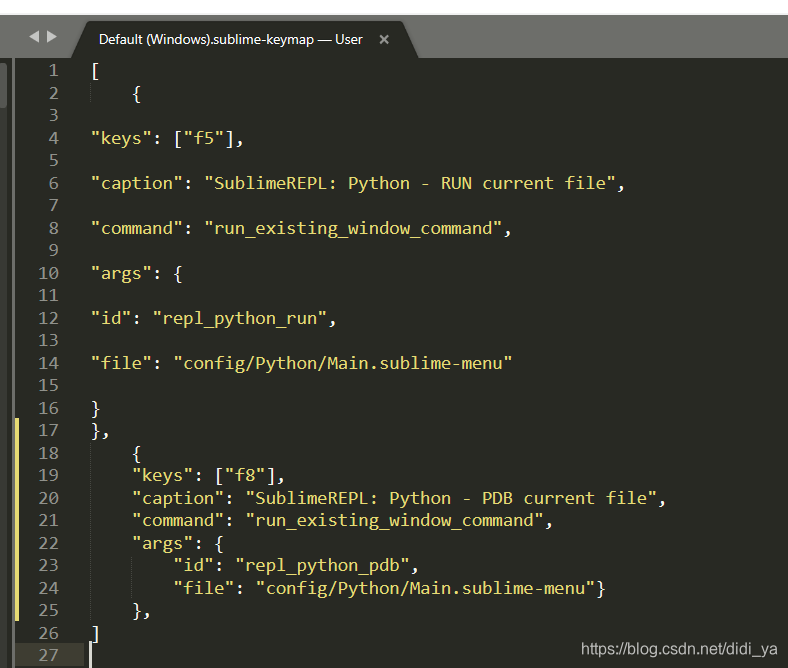This screenshot has width=788, height=668.
Task: Click the "command" line on row 21
Action: point(343,521)
